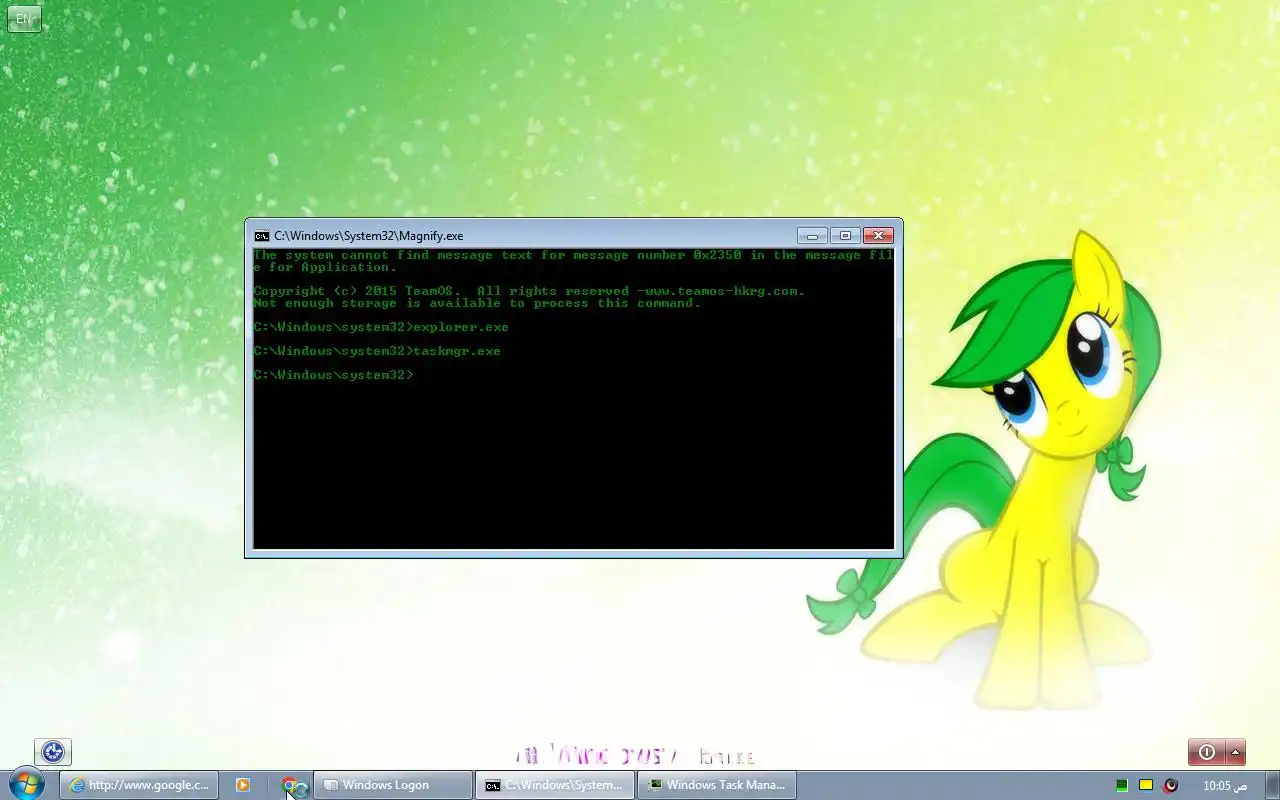Click the explorer.exe command line
This screenshot has width=1280, height=800.
point(381,327)
